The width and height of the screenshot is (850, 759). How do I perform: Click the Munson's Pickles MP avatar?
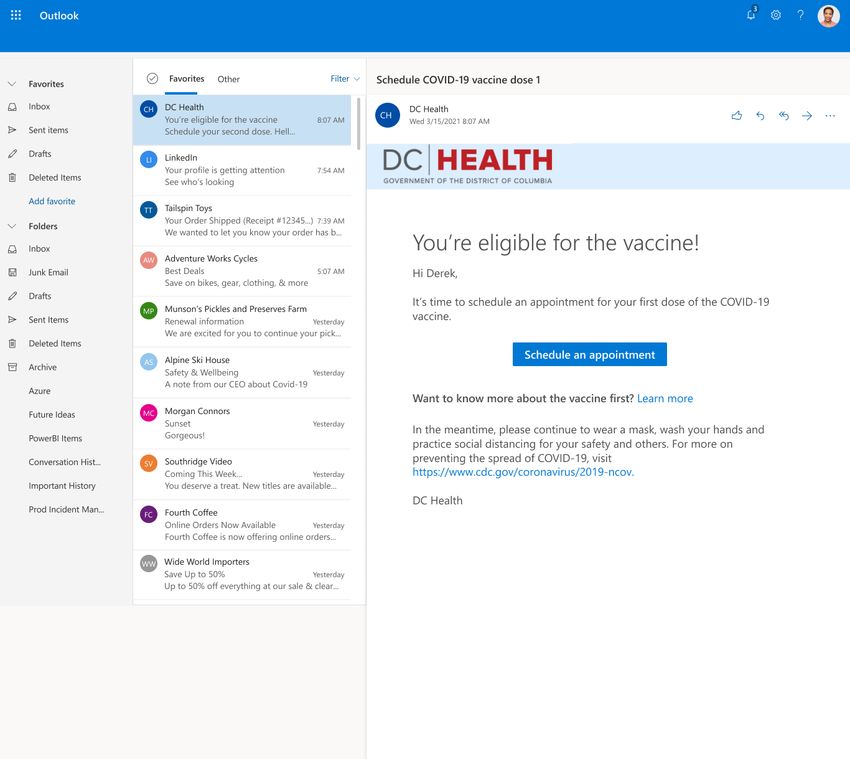149,311
